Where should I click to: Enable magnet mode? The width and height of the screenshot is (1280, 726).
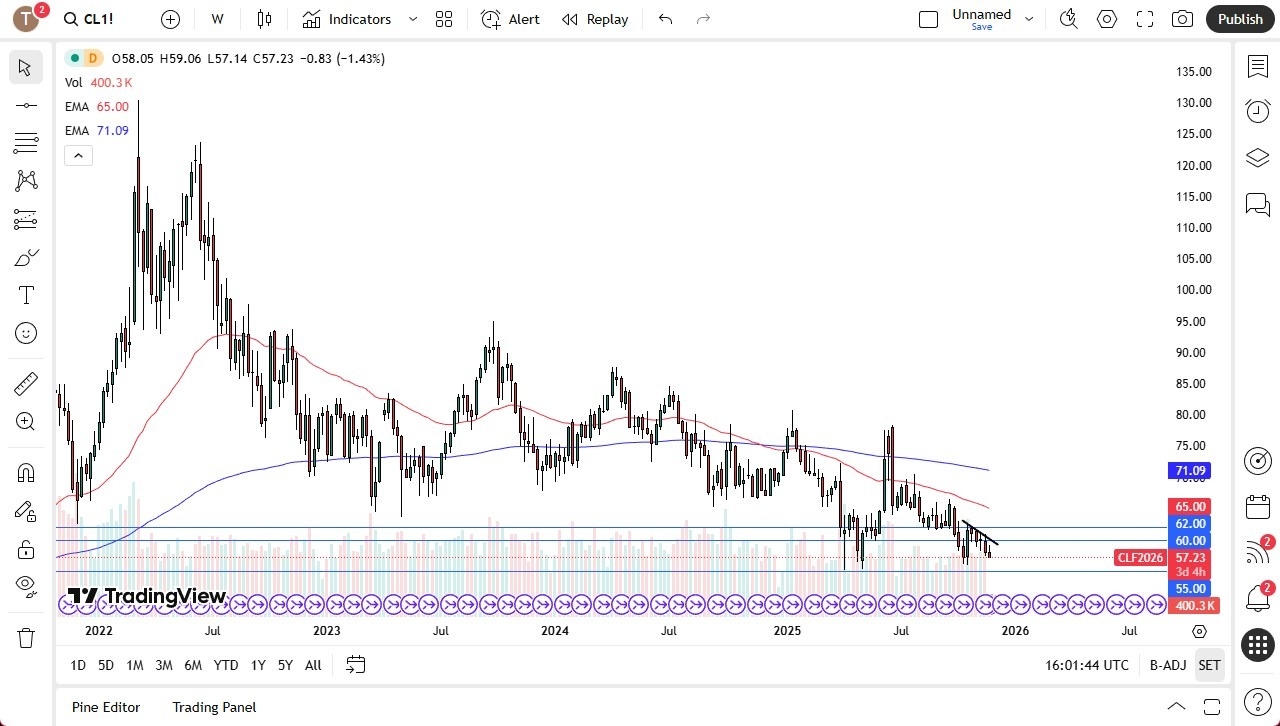tap(25, 472)
